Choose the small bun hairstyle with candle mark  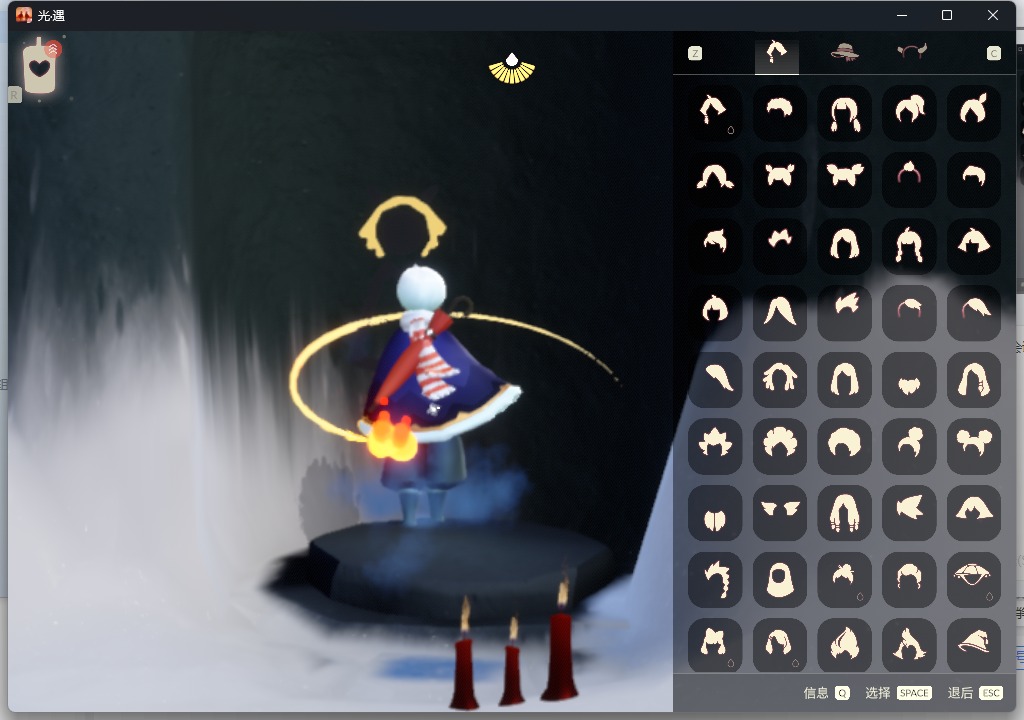[x=844, y=579]
